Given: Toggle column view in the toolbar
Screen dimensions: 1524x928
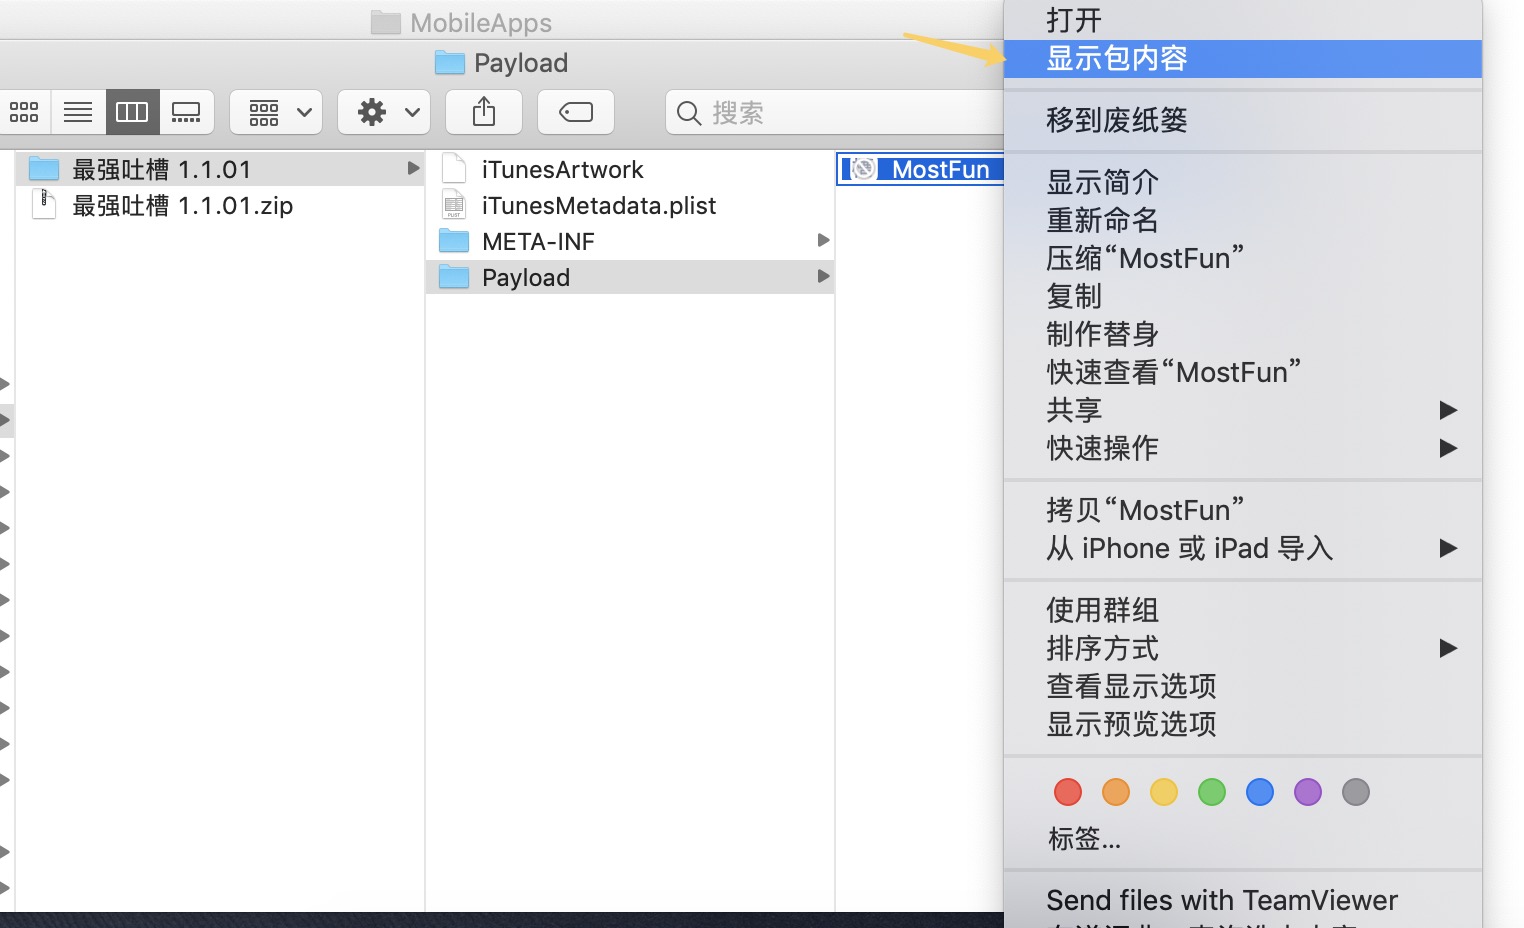Looking at the screenshot, I should [131, 112].
